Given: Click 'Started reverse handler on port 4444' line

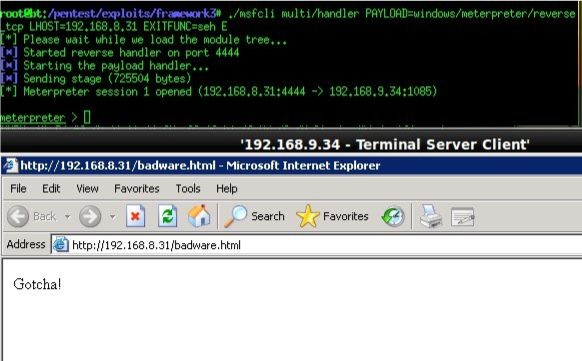Looking at the screenshot, I should [120, 52].
